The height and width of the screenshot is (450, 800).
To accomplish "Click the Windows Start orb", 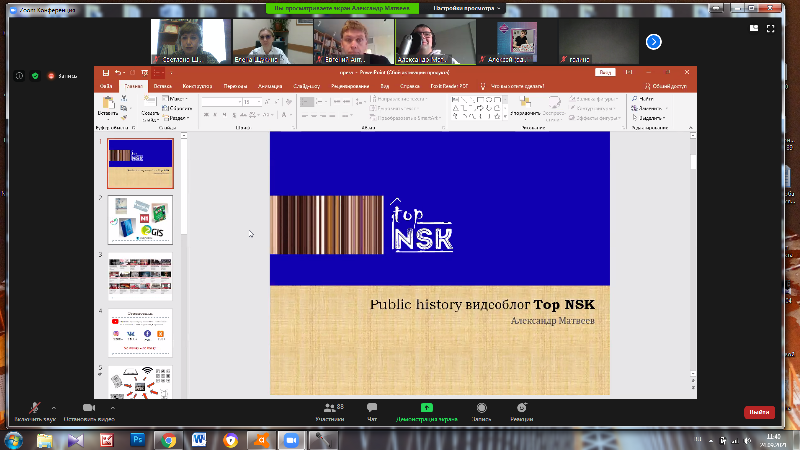I will 13,440.
